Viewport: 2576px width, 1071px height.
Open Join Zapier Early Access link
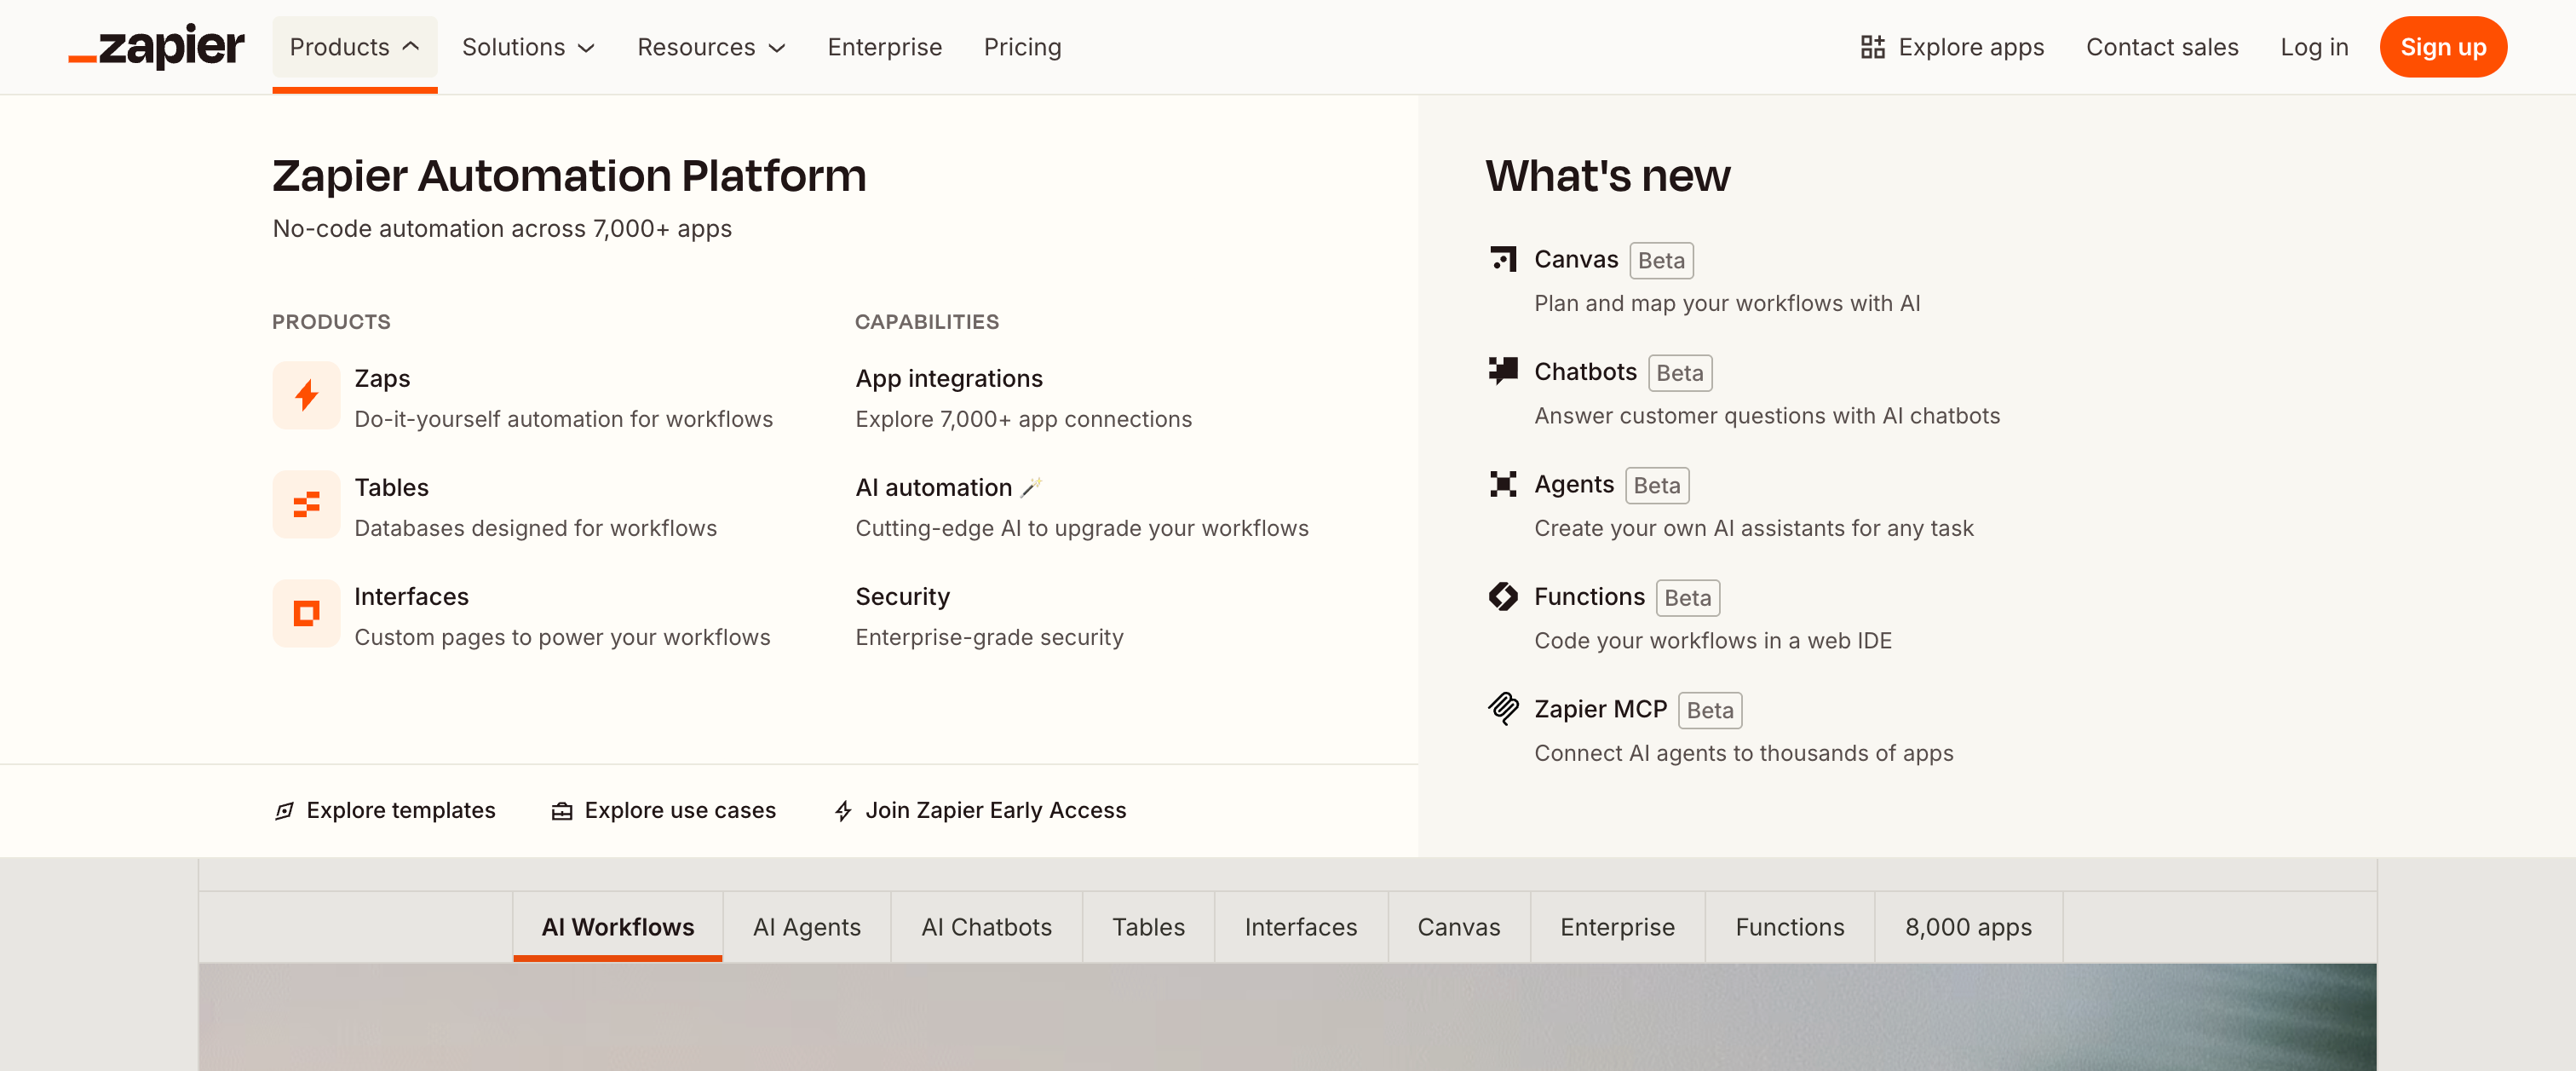point(980,810)
